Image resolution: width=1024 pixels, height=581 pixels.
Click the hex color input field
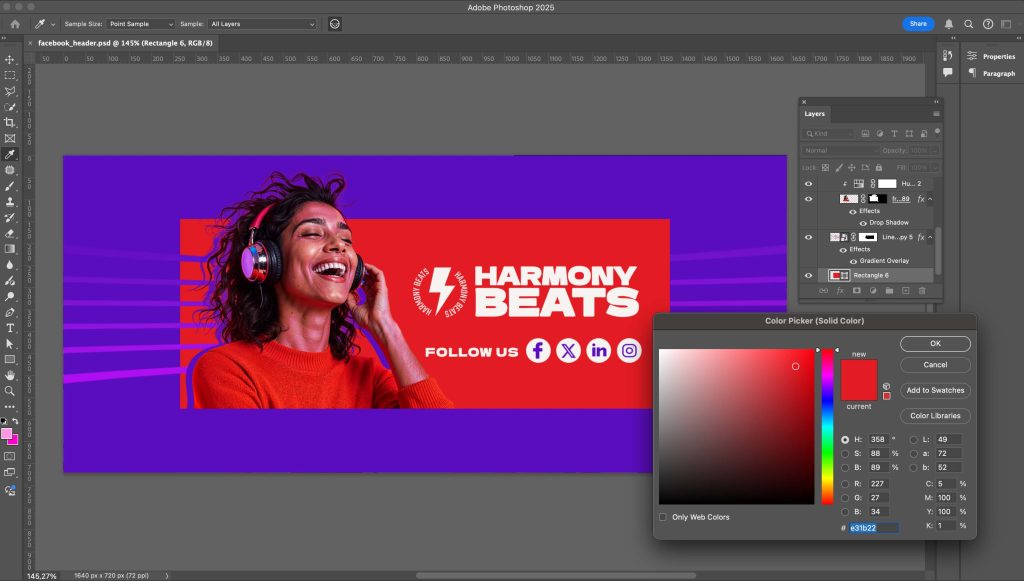pos(873,527)
